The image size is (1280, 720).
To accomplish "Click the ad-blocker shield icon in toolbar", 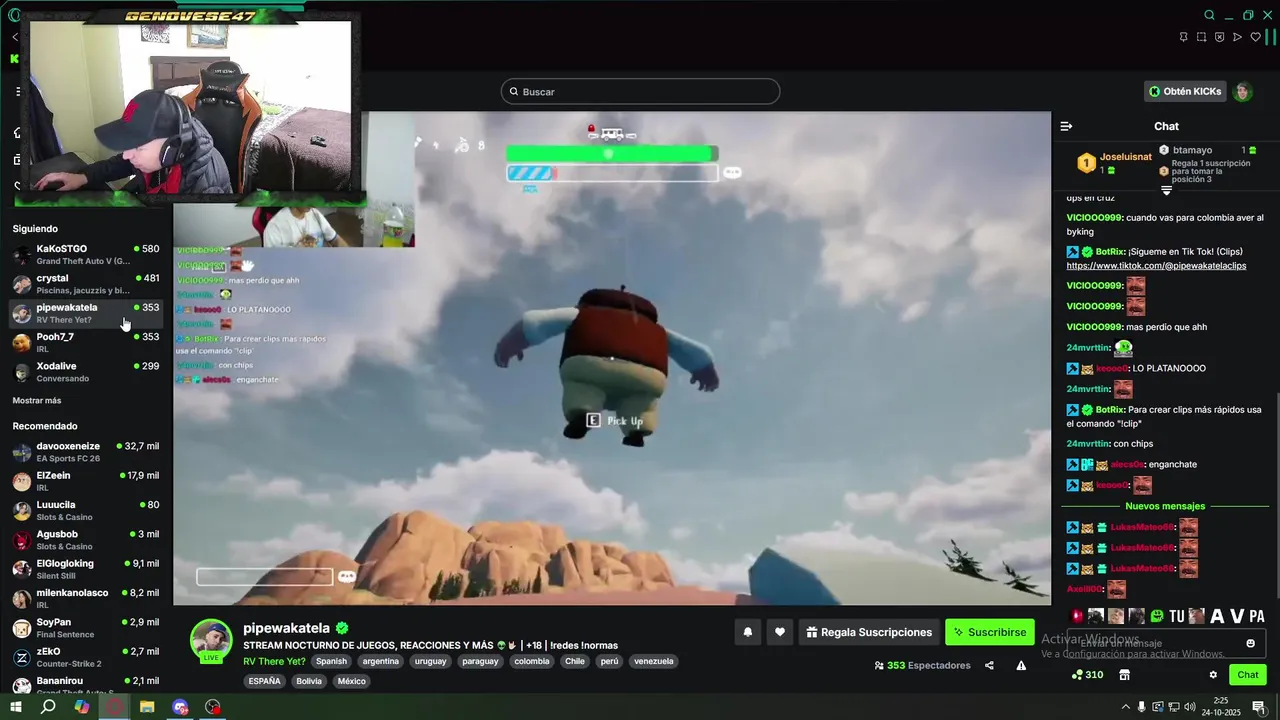I will click(x=1219, y=37).
